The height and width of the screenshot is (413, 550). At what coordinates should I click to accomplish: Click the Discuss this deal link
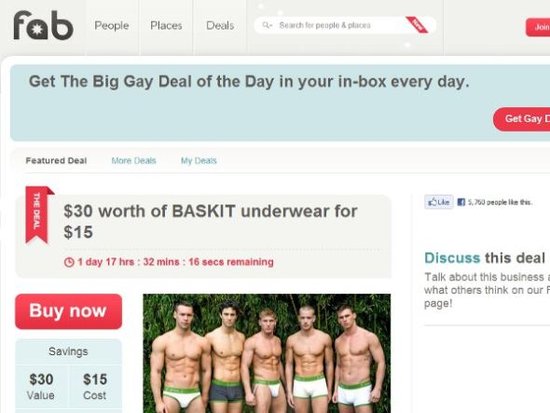pos(485,258)
